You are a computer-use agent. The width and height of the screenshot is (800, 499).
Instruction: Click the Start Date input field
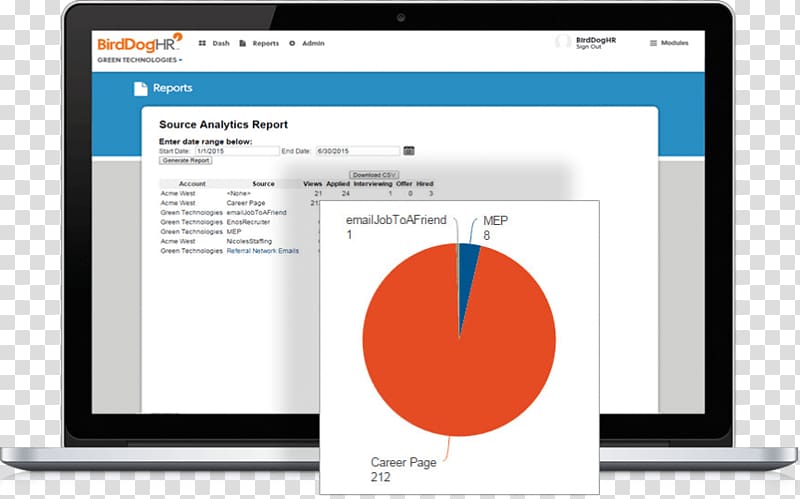pos(237,151)
